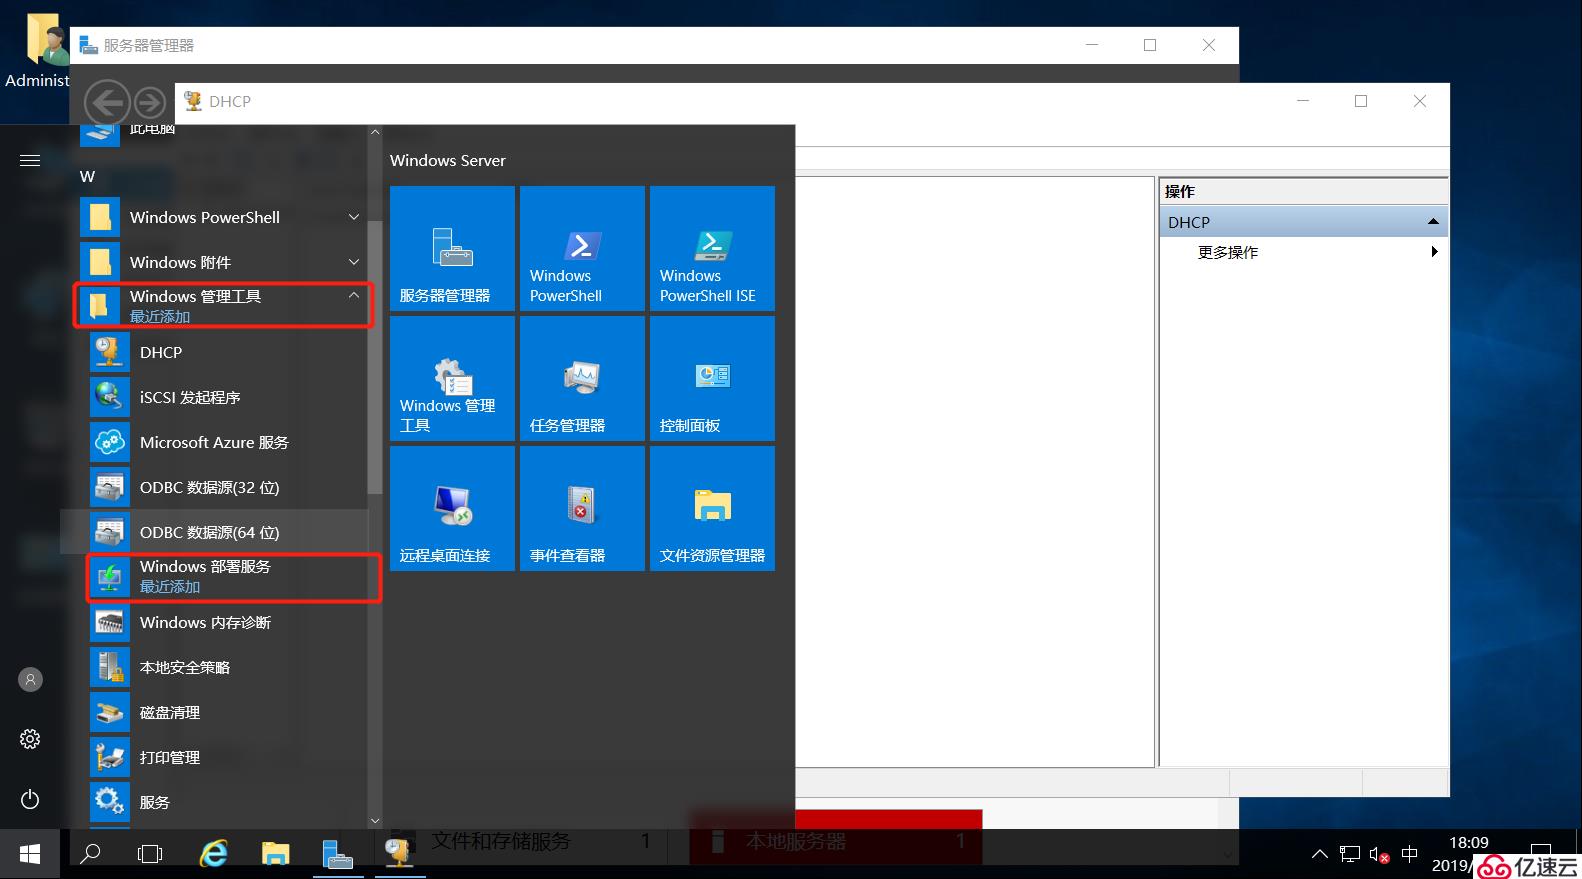Click the muted volume tray icon

point(1380,854)
